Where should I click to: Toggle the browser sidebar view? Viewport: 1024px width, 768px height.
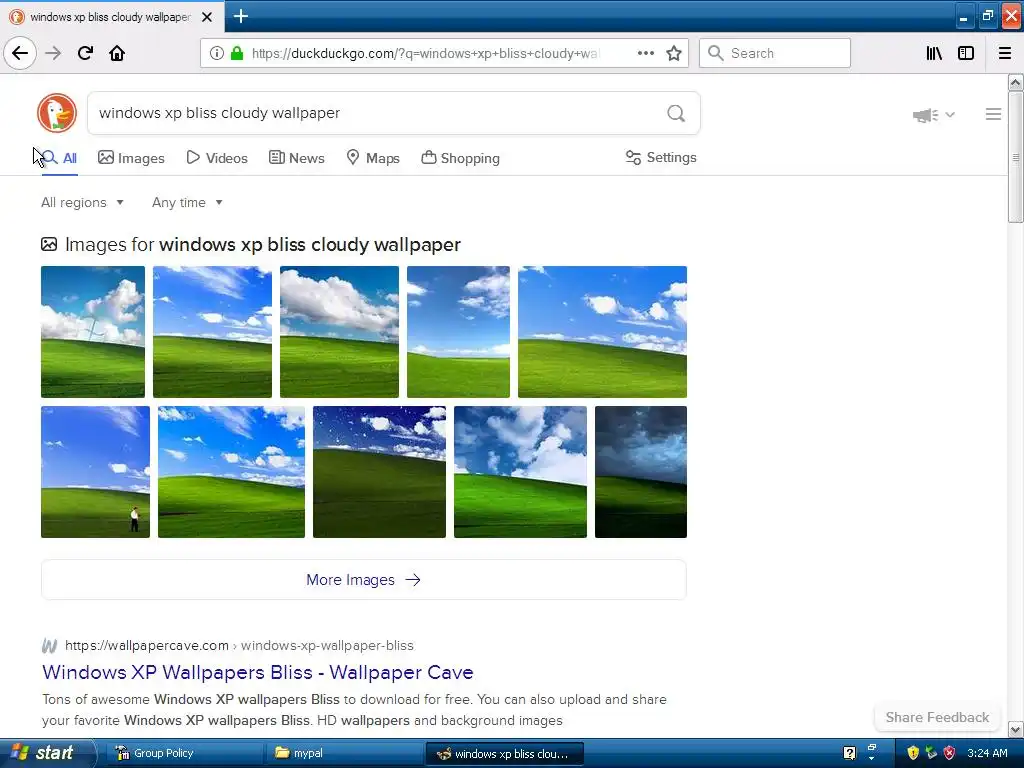tap(966, 53)
